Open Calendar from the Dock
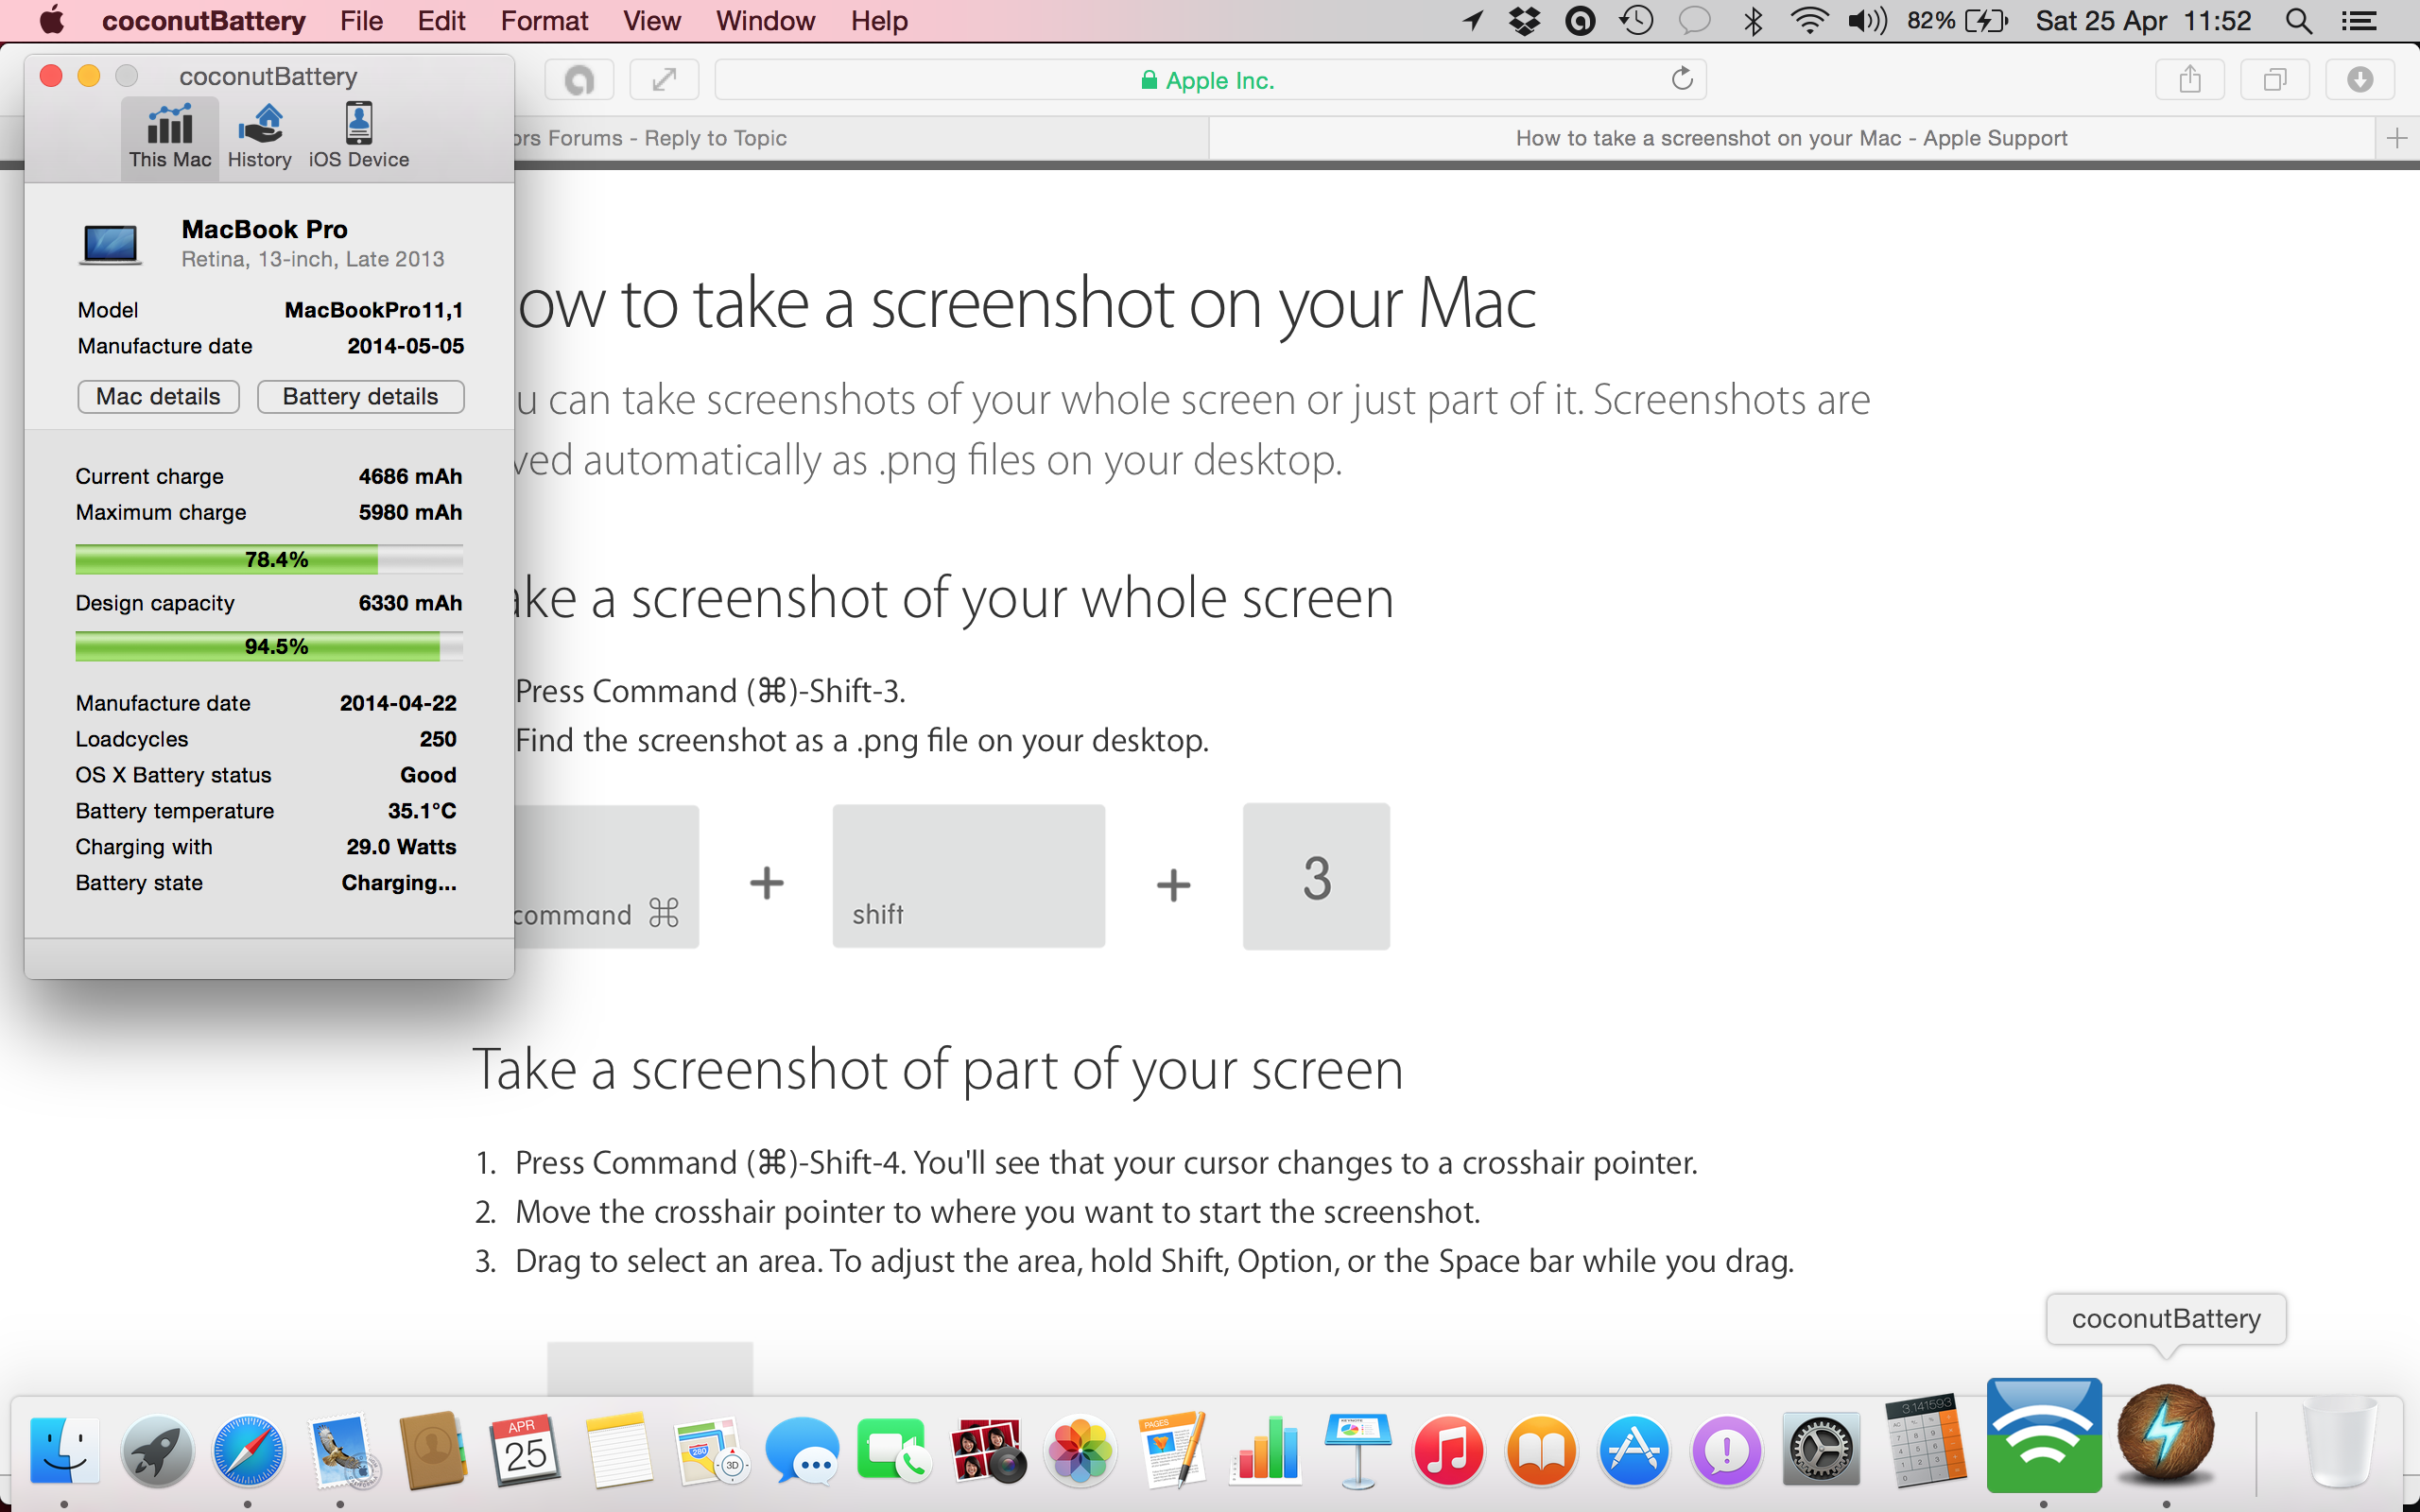Image resolution: width=2420 pixels, height=1512 pixels. point(526,1448)
